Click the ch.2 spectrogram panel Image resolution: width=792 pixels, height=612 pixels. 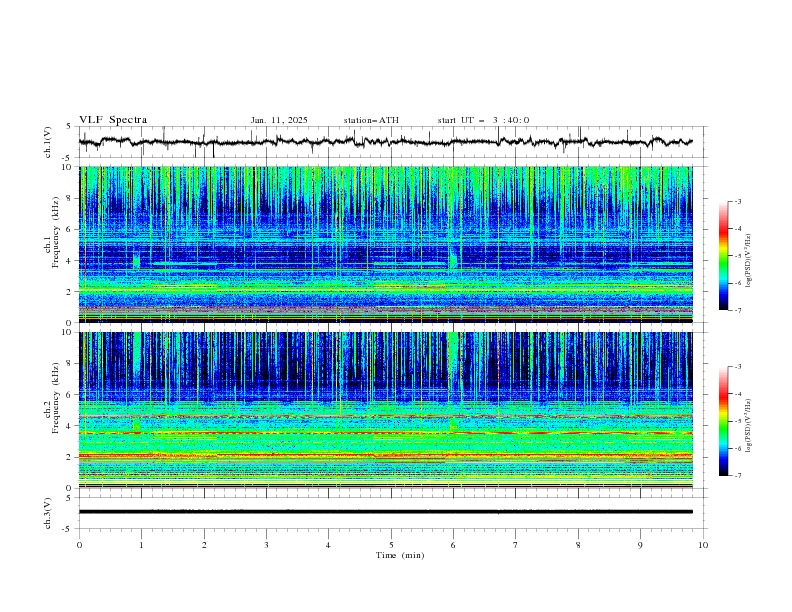(x=386, y=410)
